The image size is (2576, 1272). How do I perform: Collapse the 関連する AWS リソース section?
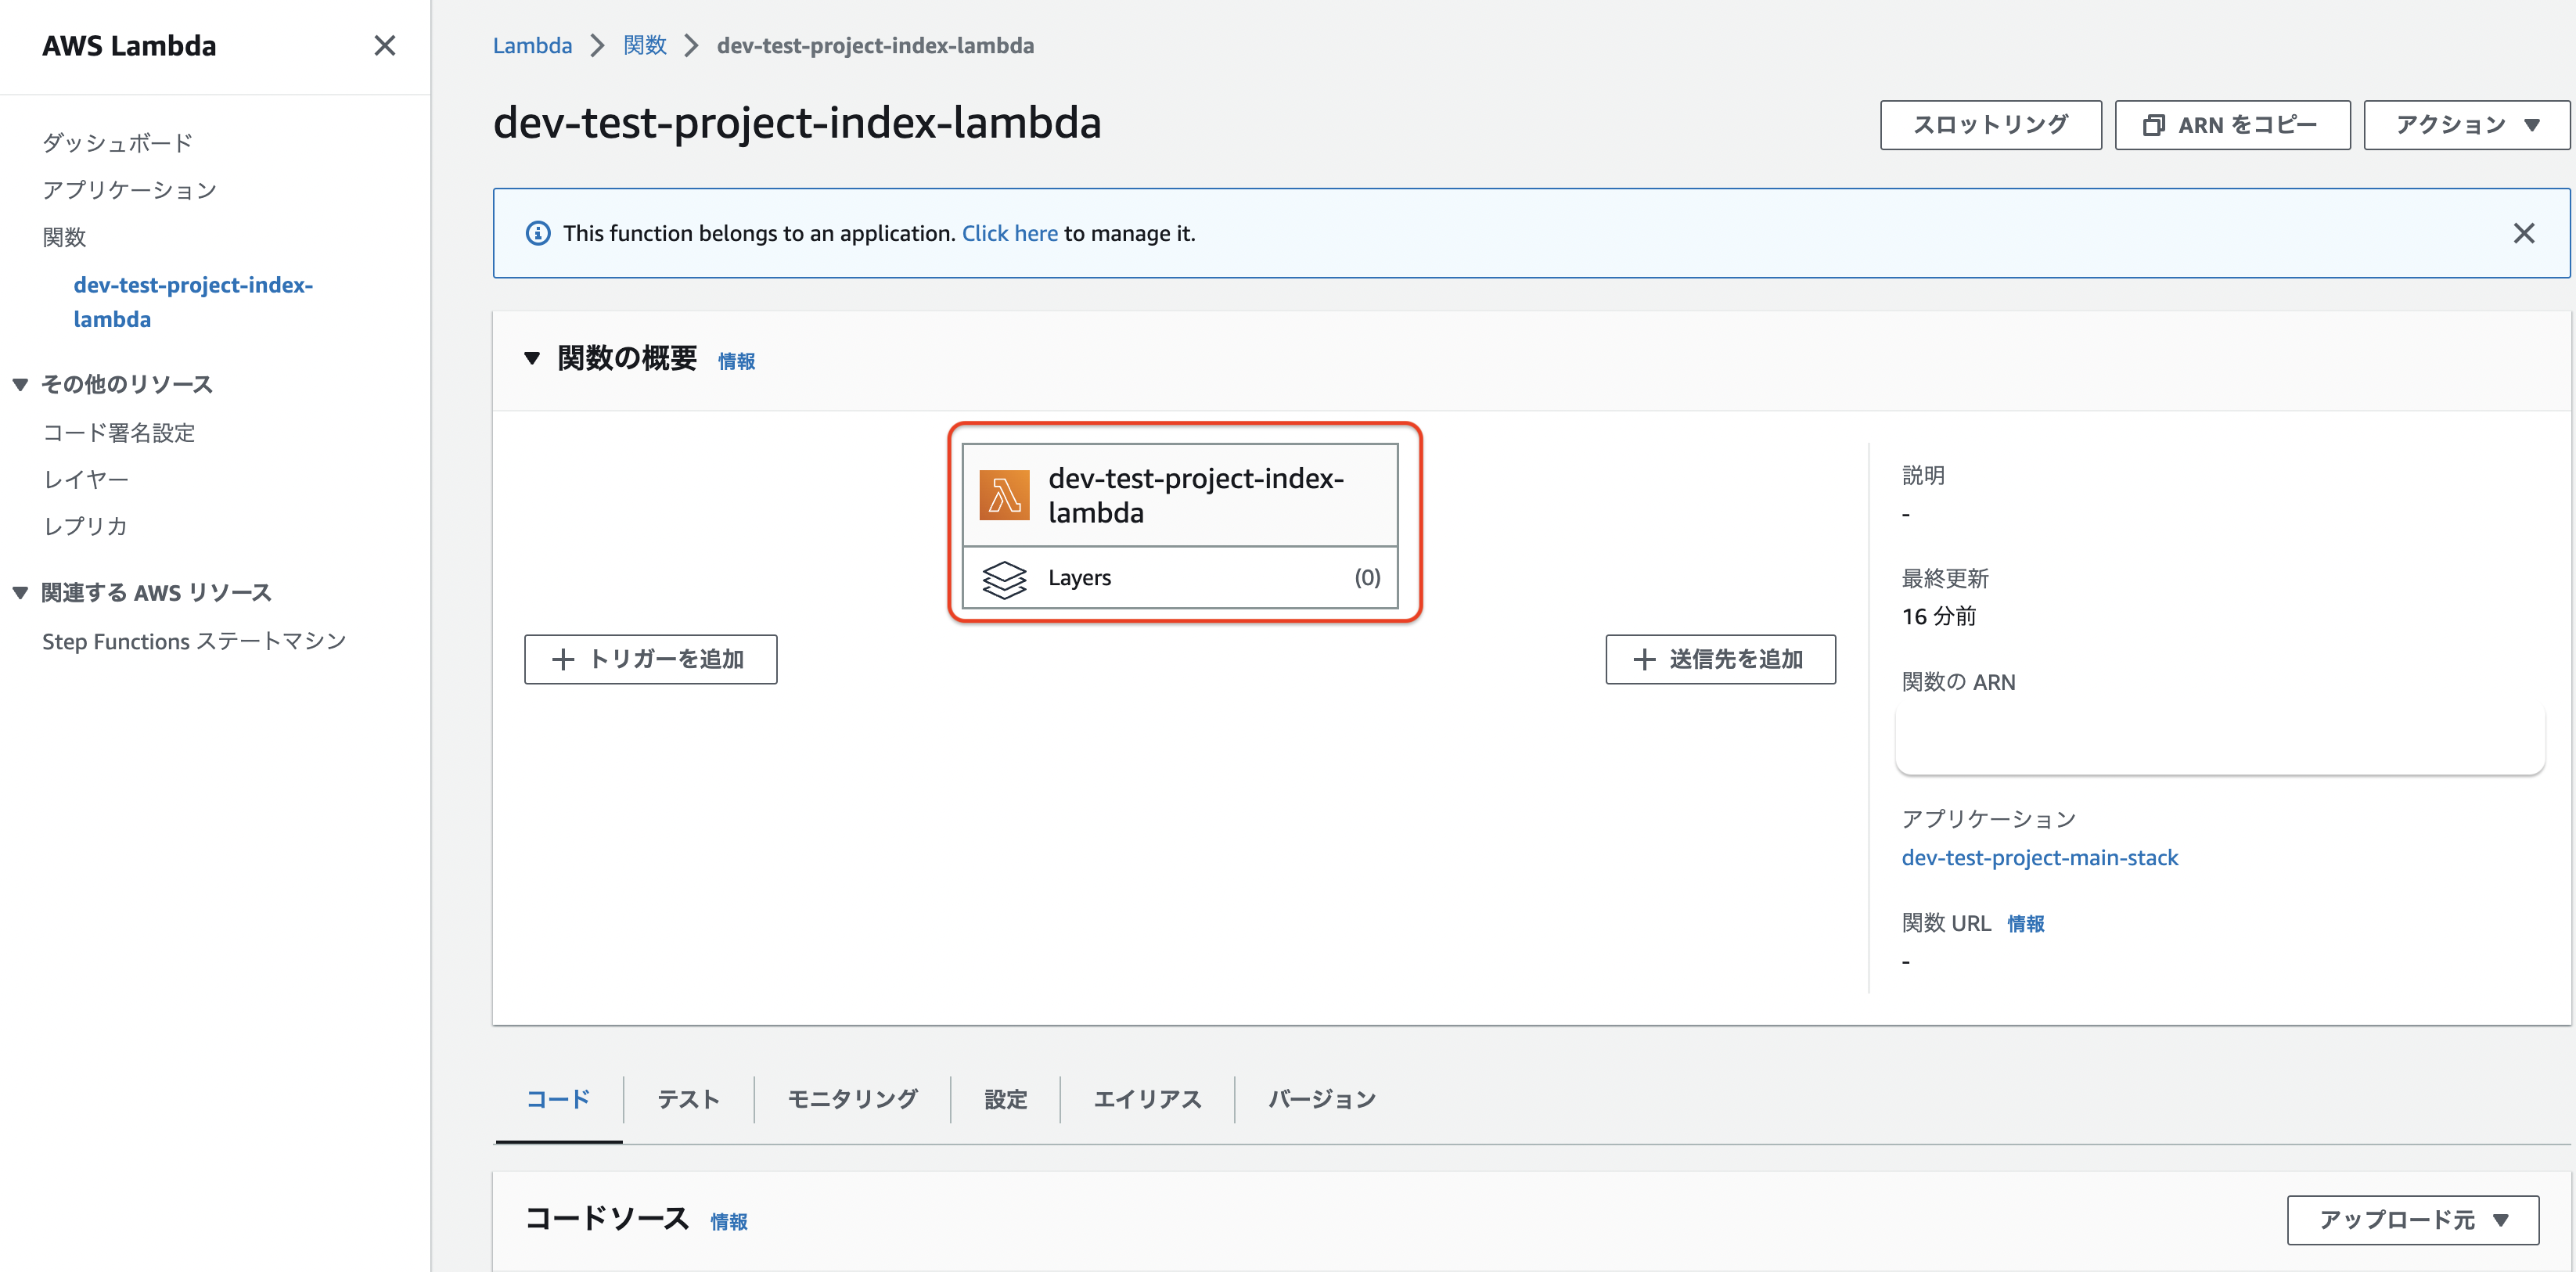[x=19, y=591]
